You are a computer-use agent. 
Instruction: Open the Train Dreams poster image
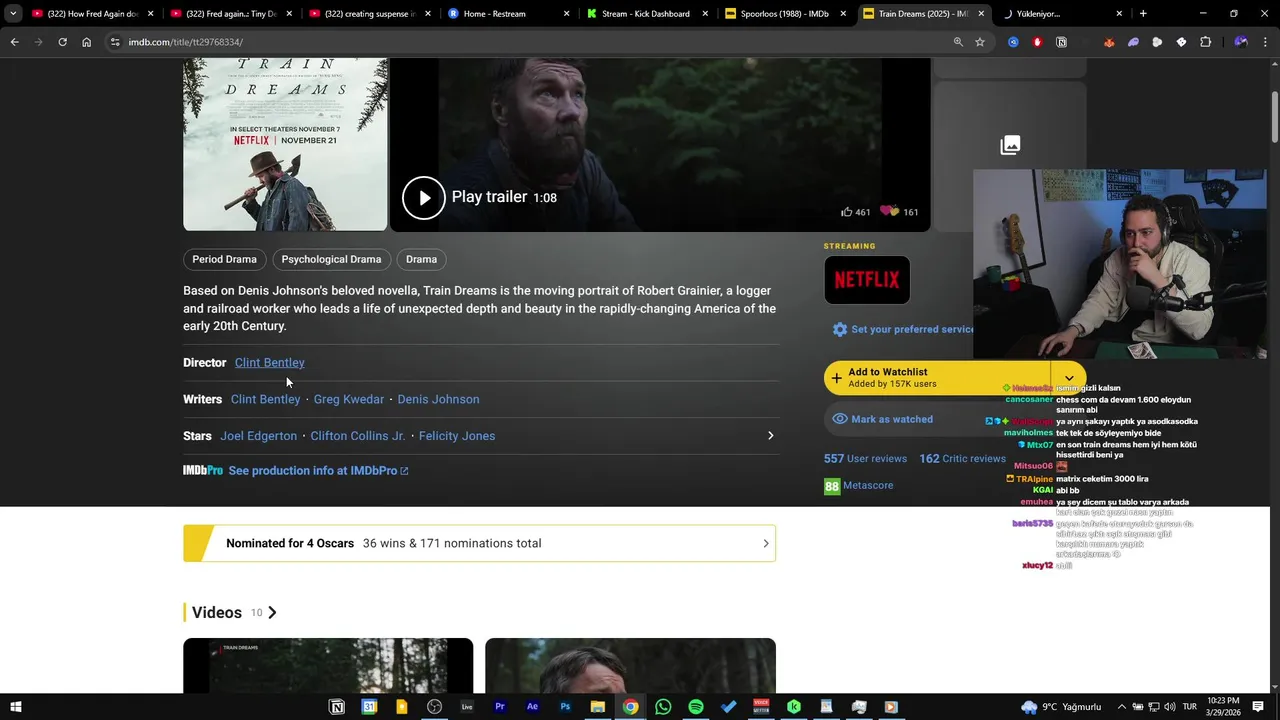285,144
